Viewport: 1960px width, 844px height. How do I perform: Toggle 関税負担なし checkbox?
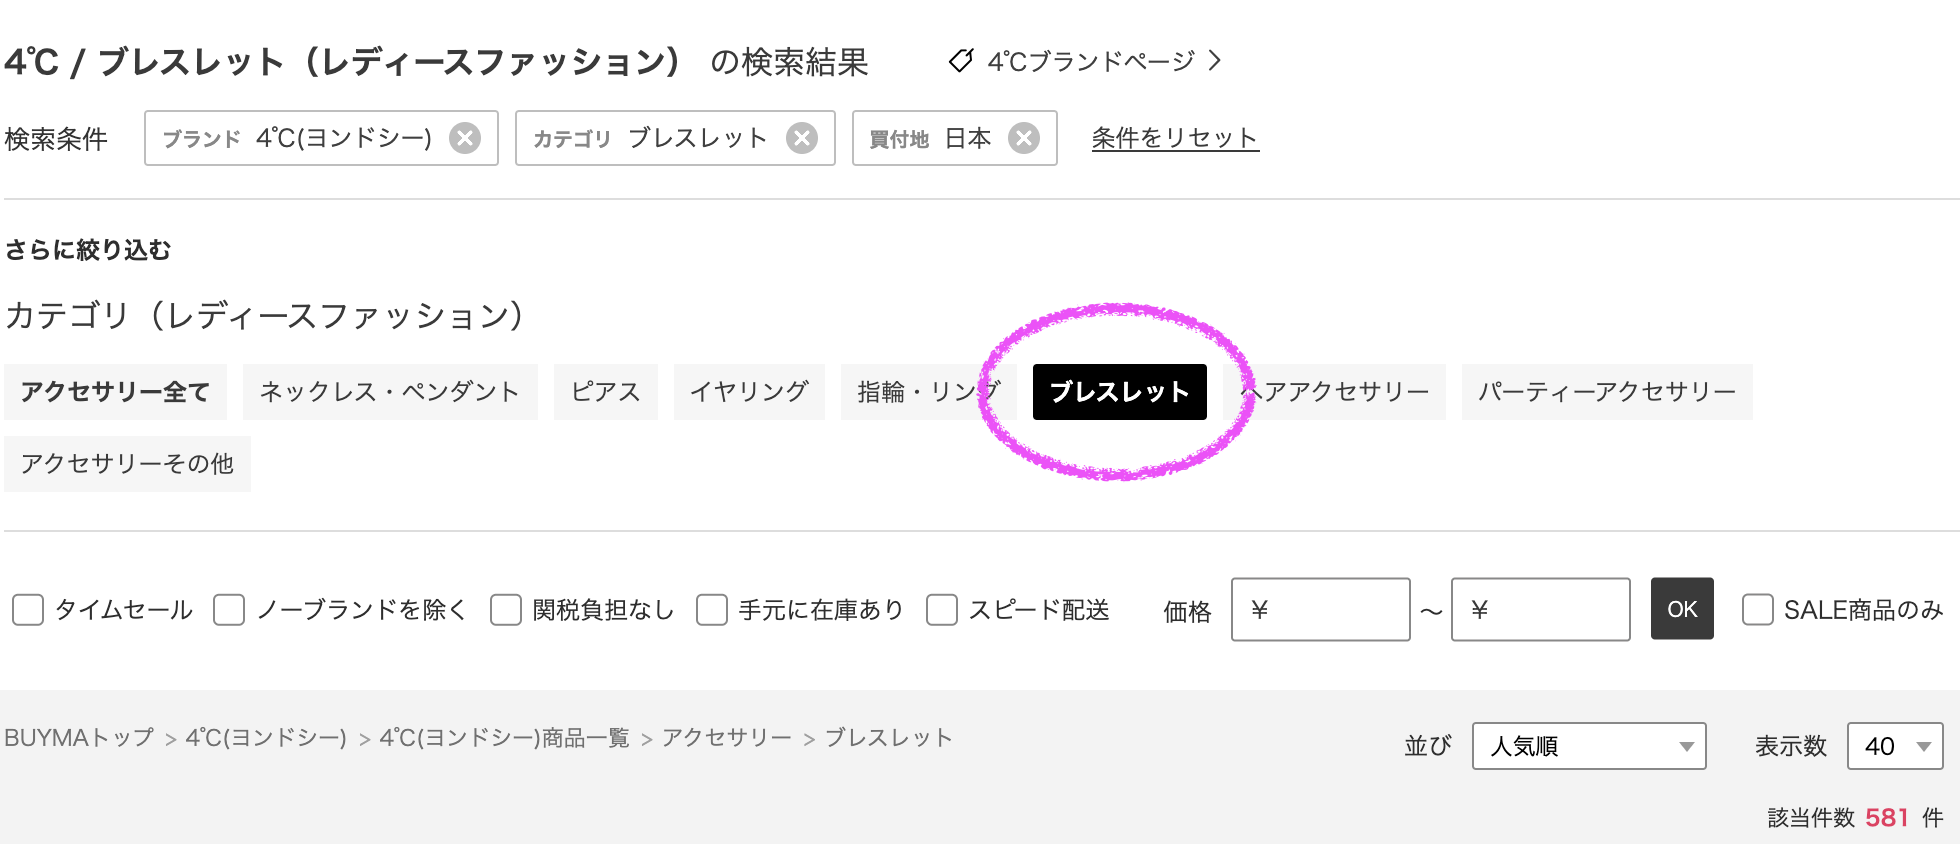[x=506, y=610]
